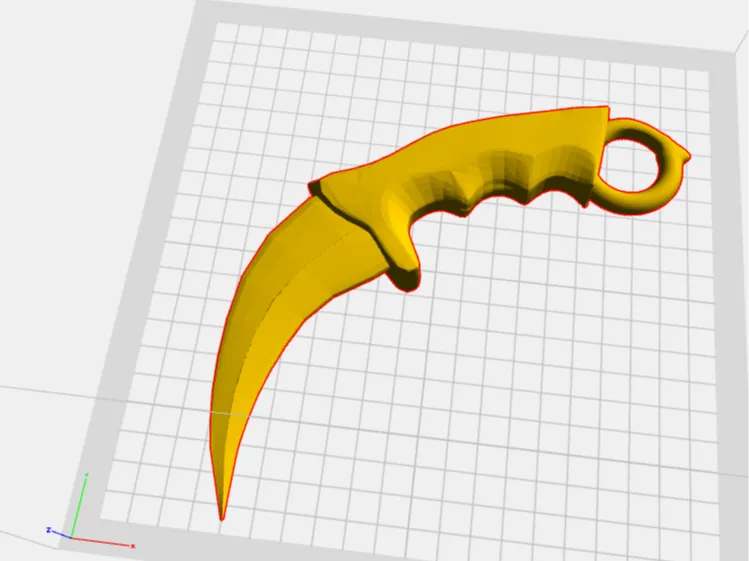Click the XYZ axis orientation gizmo
The height and width of the screenshot is (561, 749).
pos(90,511)
